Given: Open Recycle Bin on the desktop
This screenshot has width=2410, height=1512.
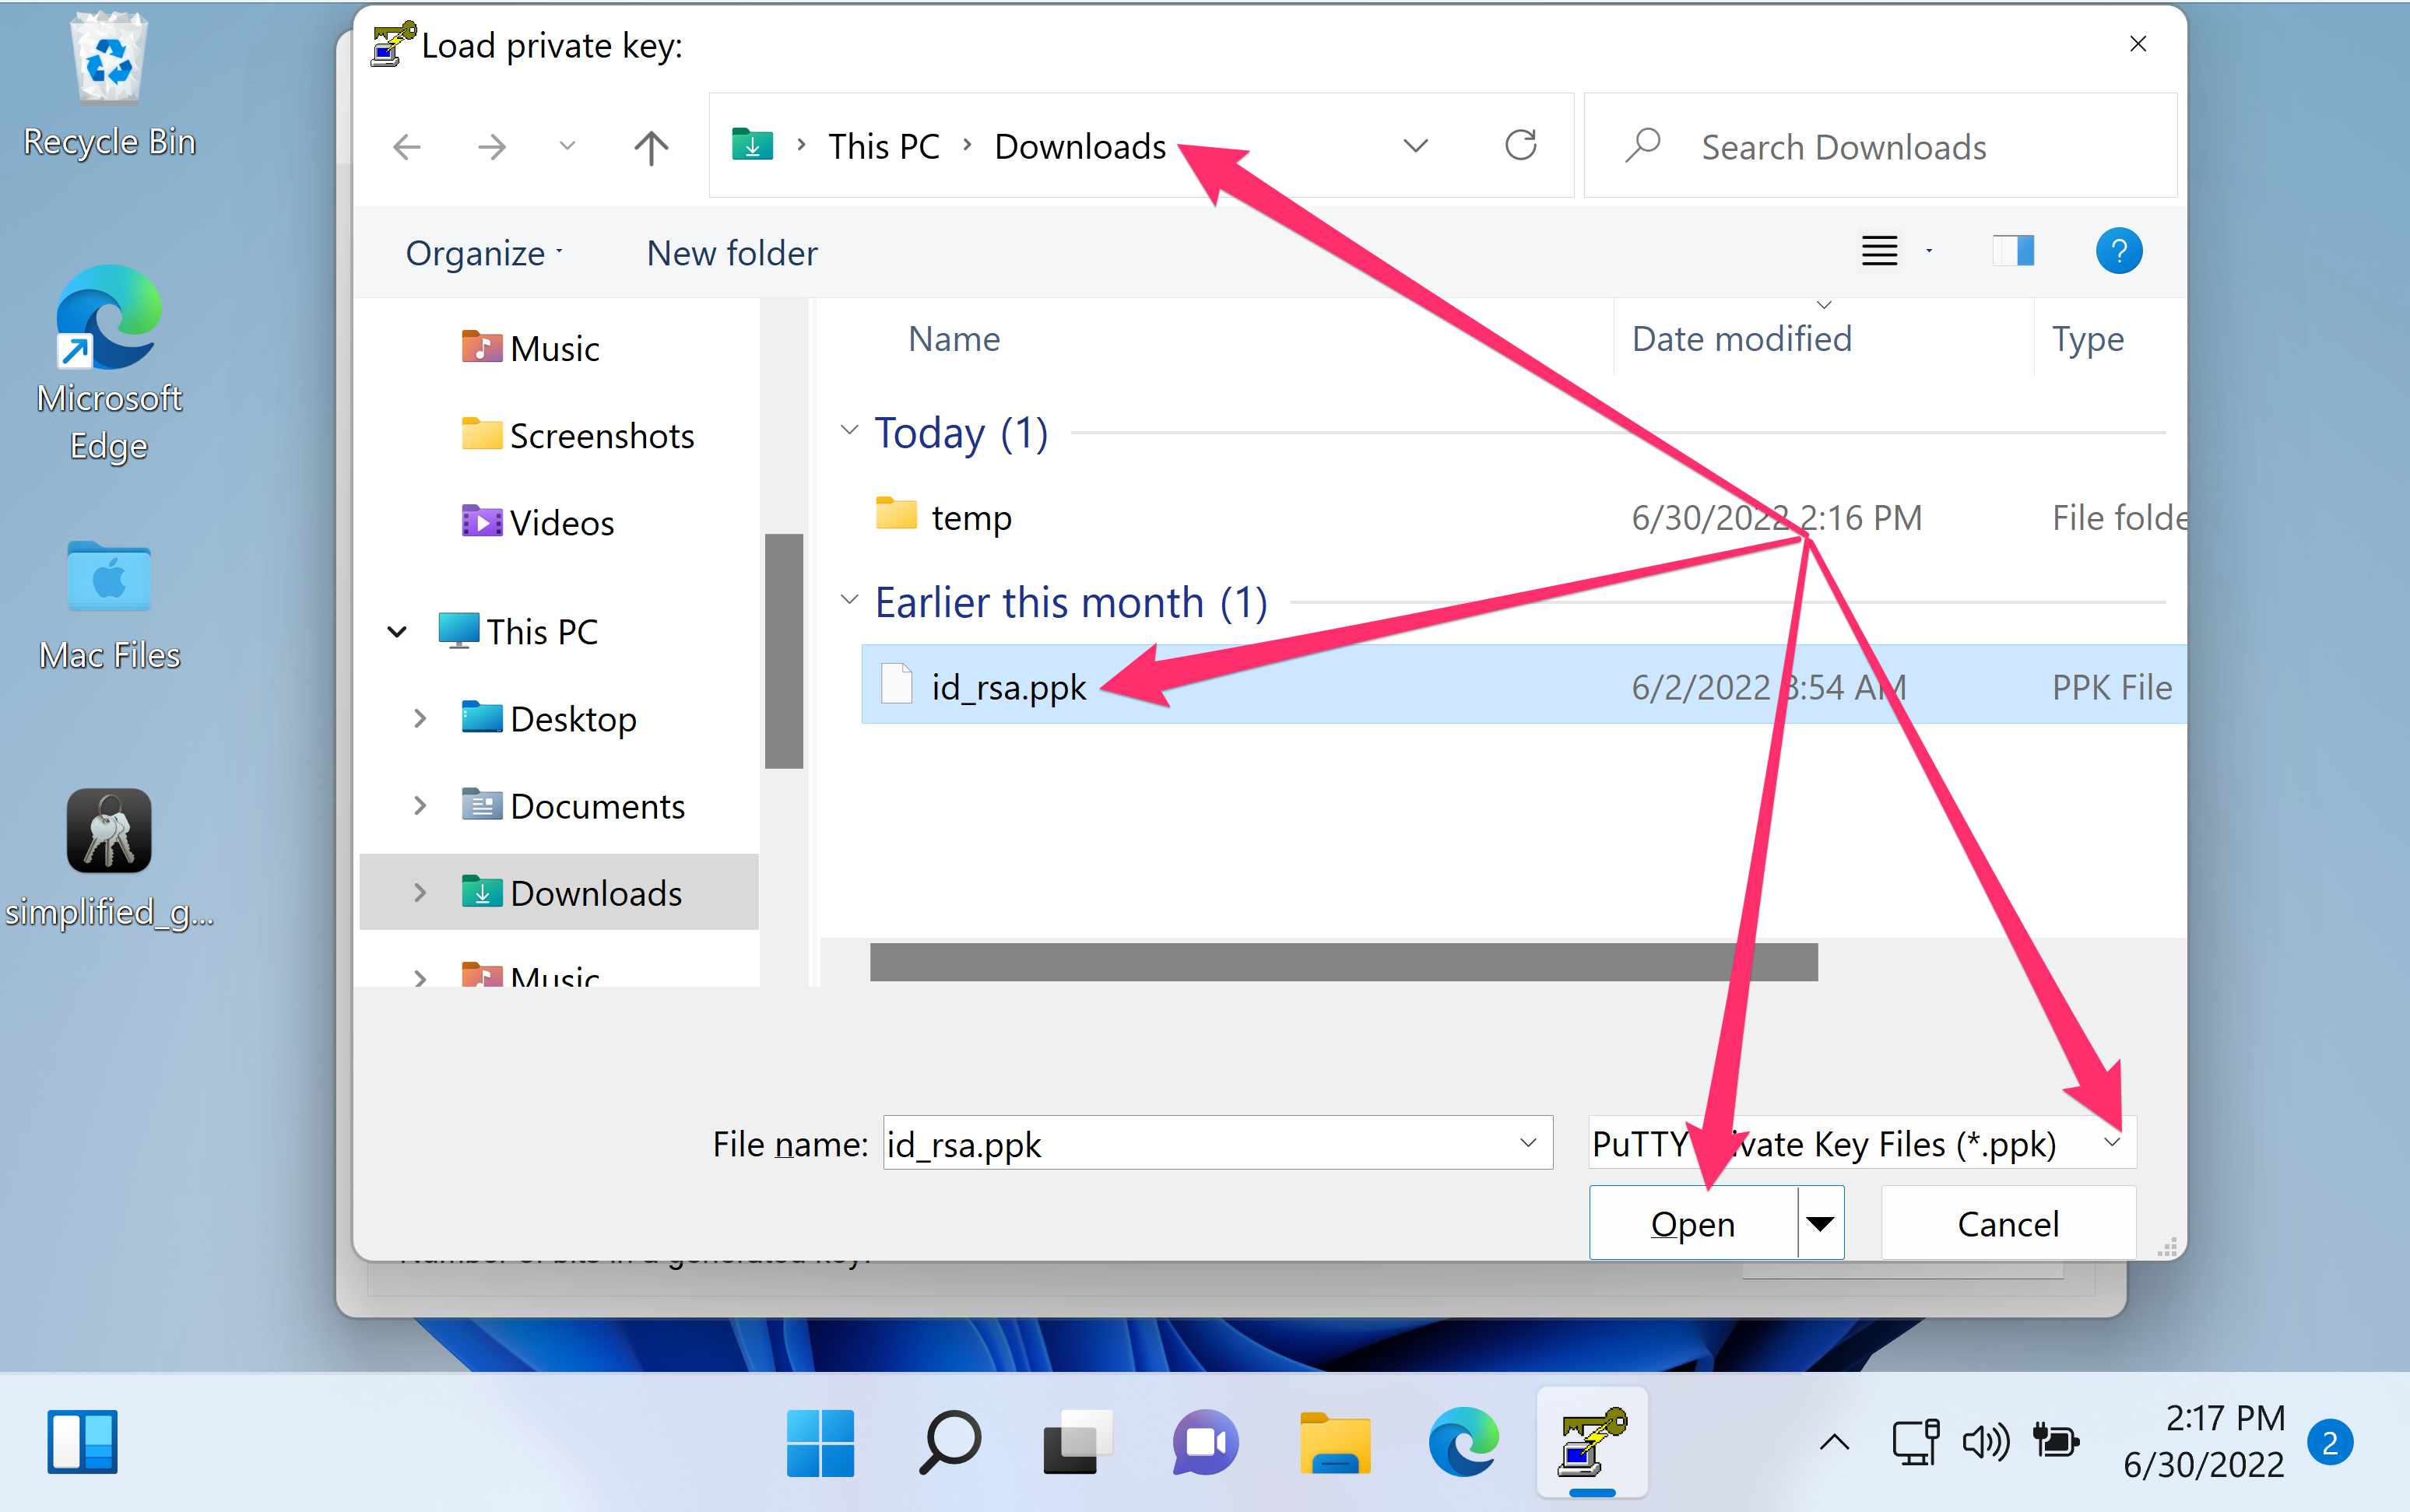Looking at the screenshot, I should click(109, 85).
